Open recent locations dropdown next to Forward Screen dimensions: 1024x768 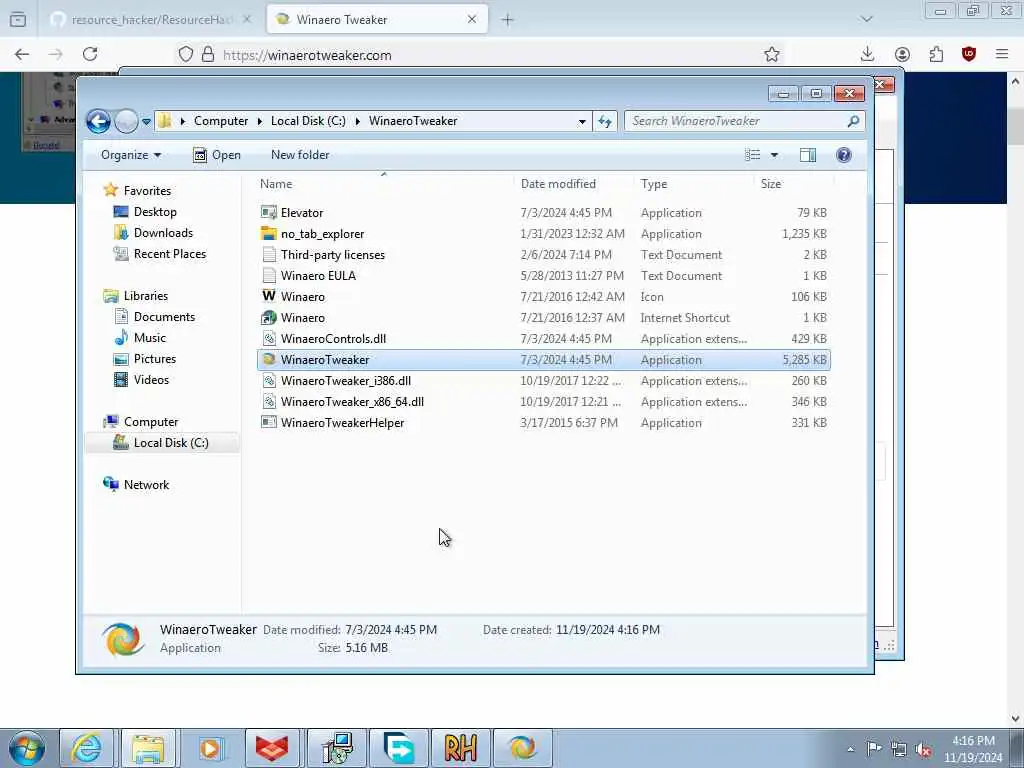pos(146,121)
